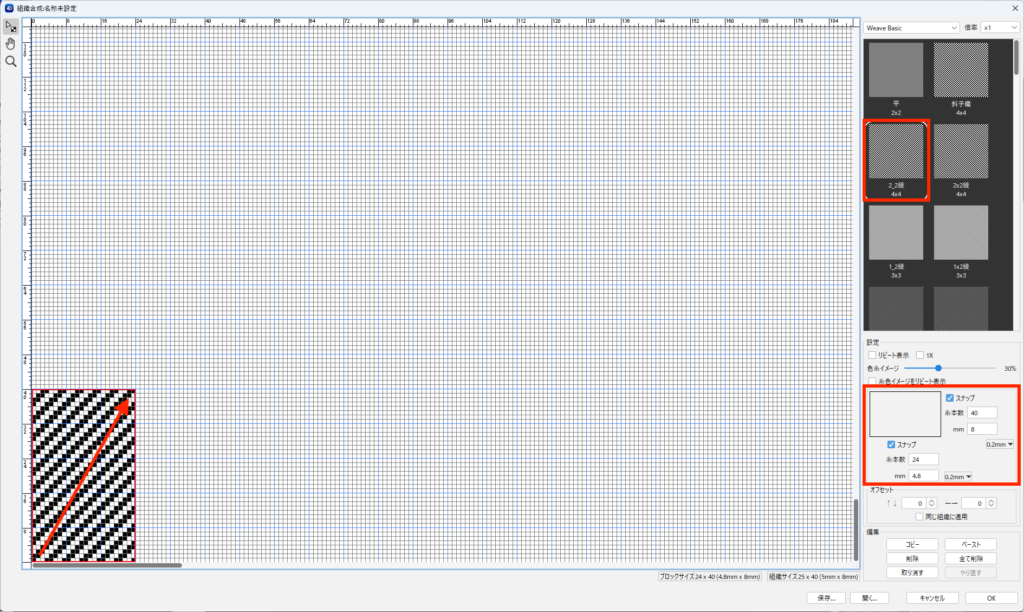Viewport: 1024px width, 612px height.
Task: Click the horizontal offset value field
Action: (973, 503)
